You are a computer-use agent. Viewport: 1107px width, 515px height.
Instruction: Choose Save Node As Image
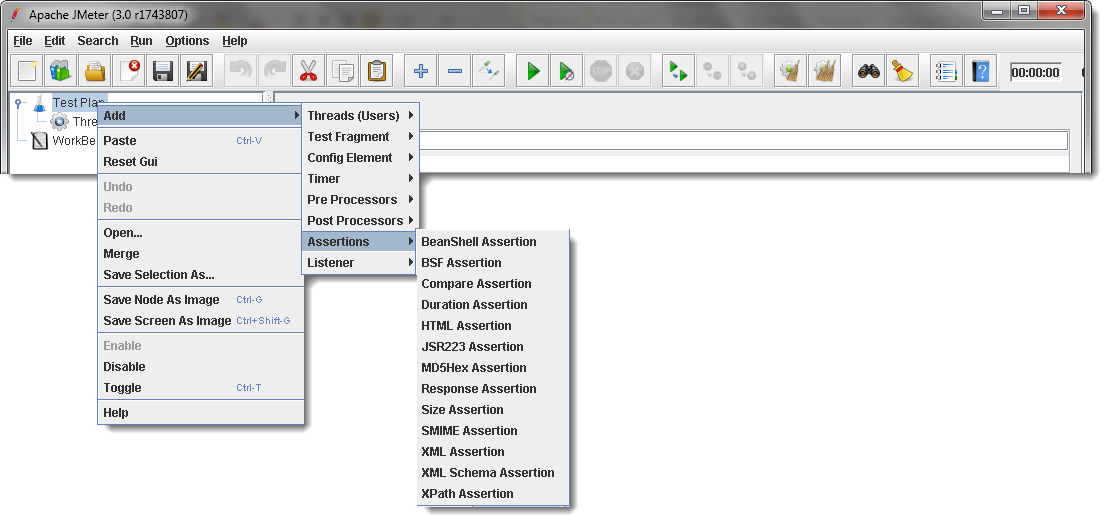pos(201,300)
